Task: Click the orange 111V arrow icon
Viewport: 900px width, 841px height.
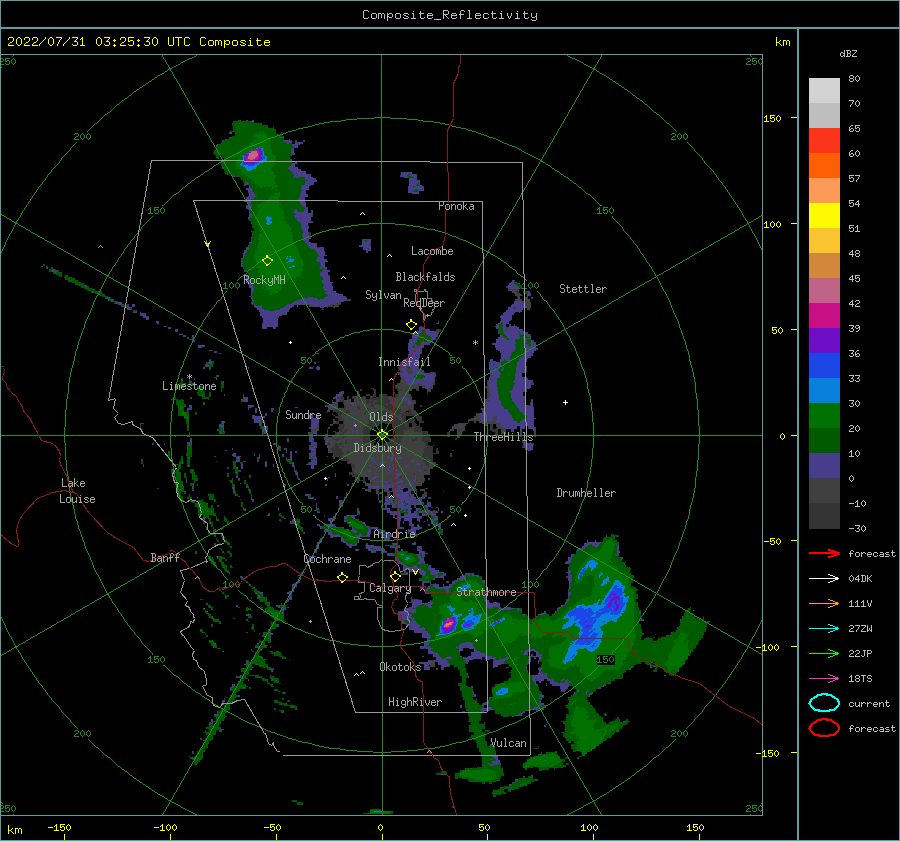Action: coord(824,603)
